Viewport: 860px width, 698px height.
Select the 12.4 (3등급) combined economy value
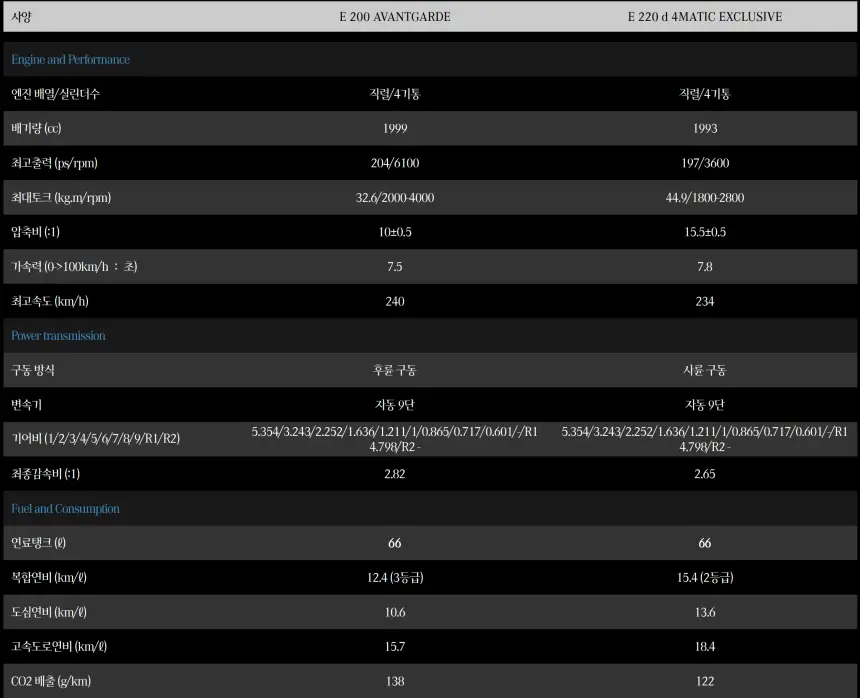point(395,577)
